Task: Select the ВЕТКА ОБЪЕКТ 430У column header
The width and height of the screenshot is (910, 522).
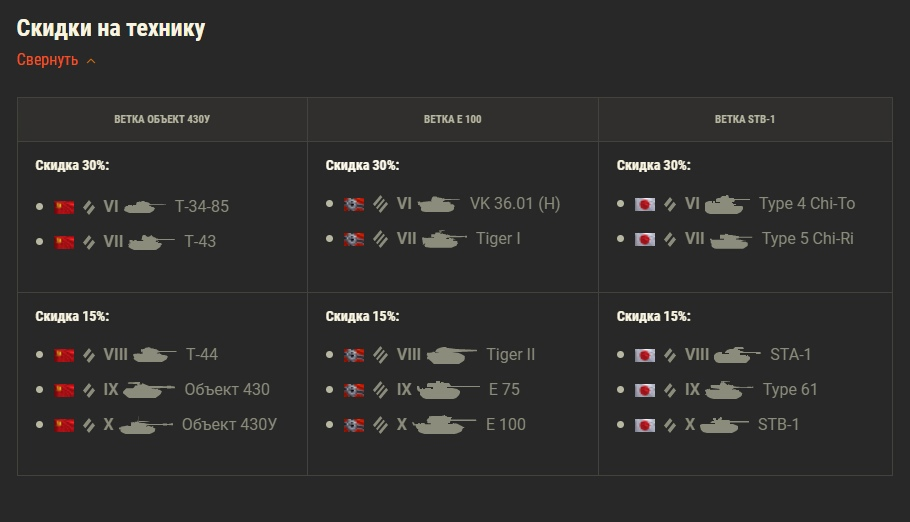Action: pyautogui.click(x=162, y=119)
